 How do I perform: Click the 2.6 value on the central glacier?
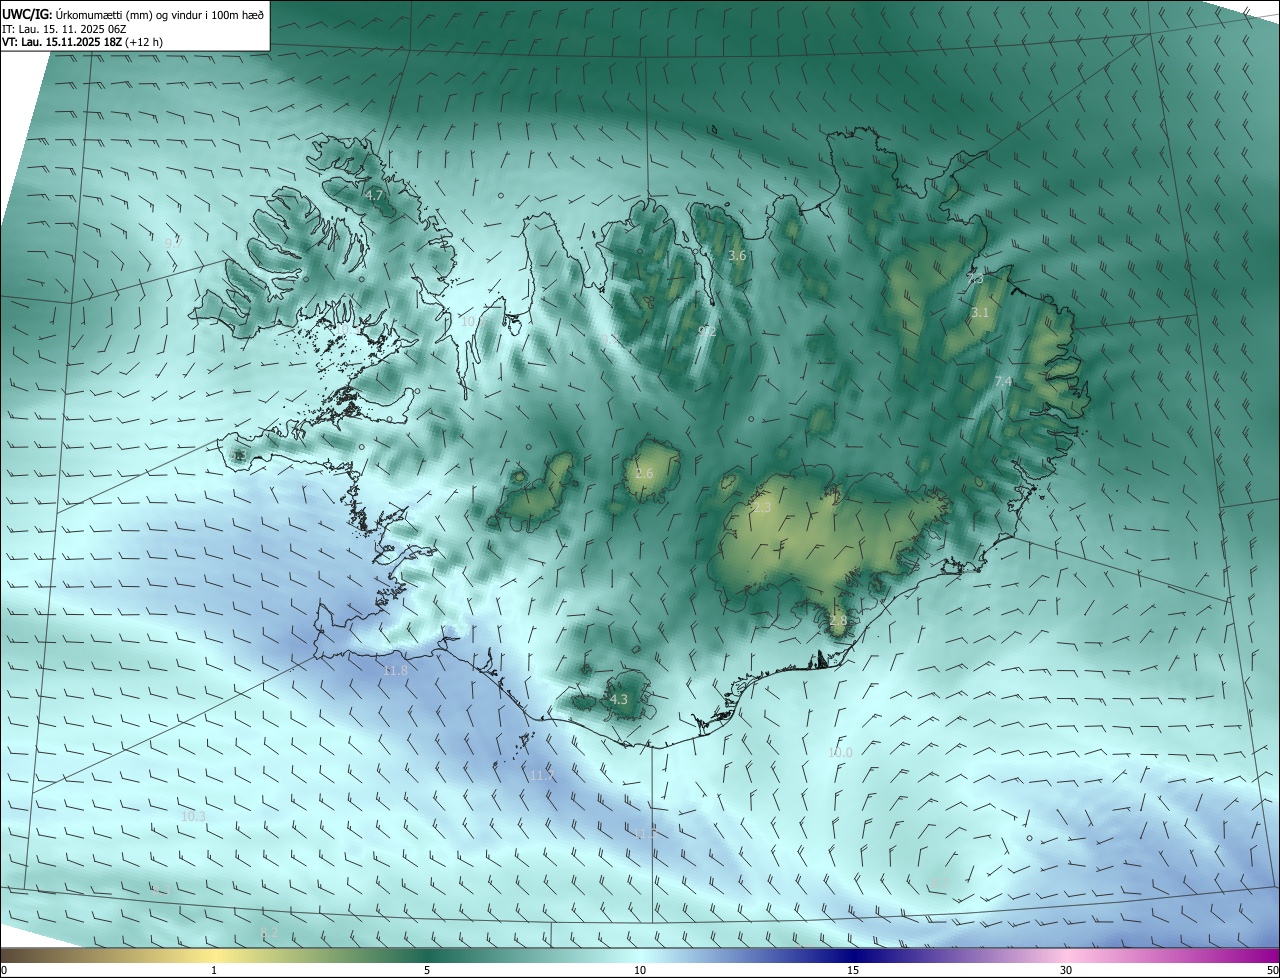point(644,474)
